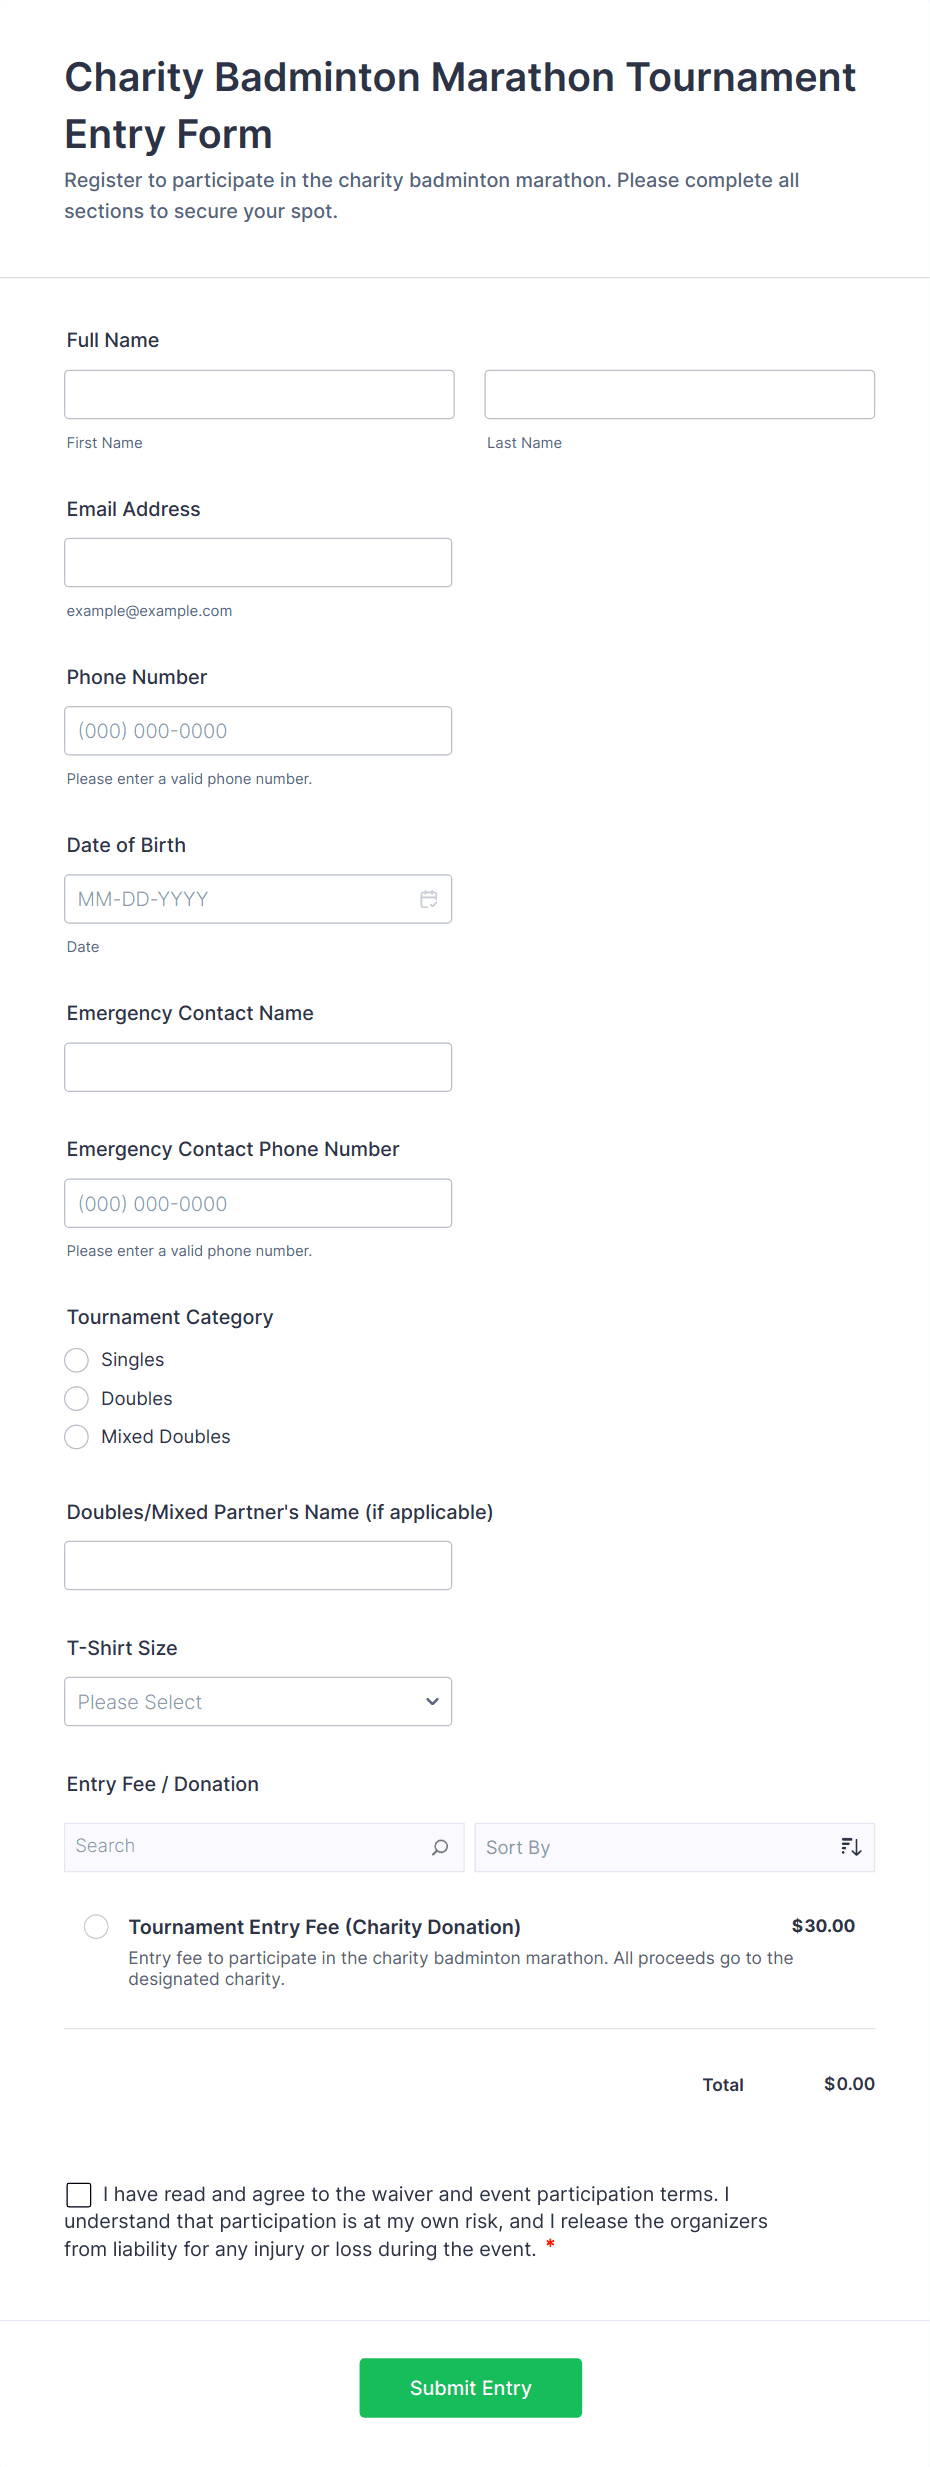The width and height of the screenshot is (930, 2467).
Task: Submit the entry form
Action: [x=470, y=2388]
